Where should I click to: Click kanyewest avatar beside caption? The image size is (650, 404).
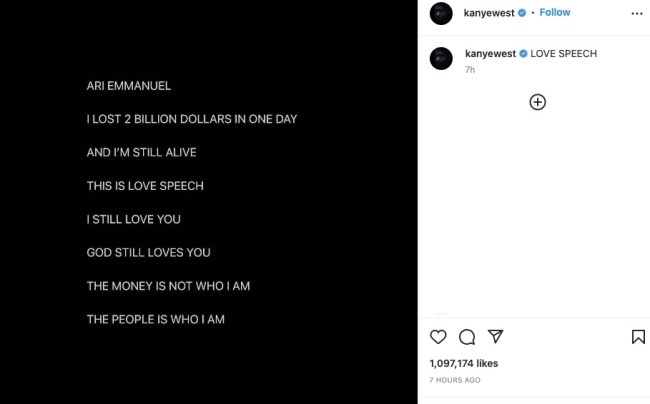[x=441, y=58]
